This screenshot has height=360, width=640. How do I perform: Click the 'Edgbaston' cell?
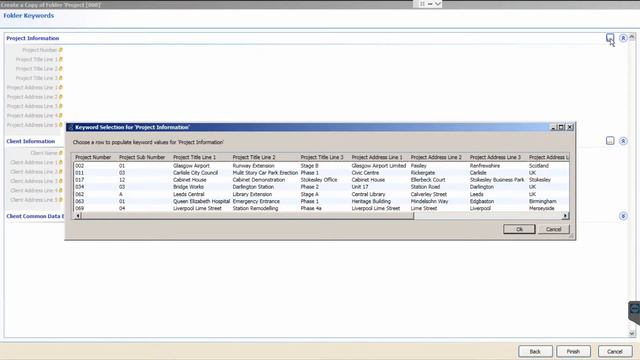click(482, 201)
